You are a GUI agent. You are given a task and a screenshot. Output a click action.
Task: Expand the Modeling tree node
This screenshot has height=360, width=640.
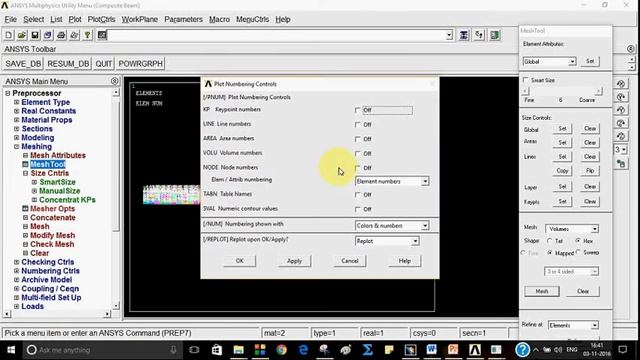pyautogui.click(x=16, y=138)
